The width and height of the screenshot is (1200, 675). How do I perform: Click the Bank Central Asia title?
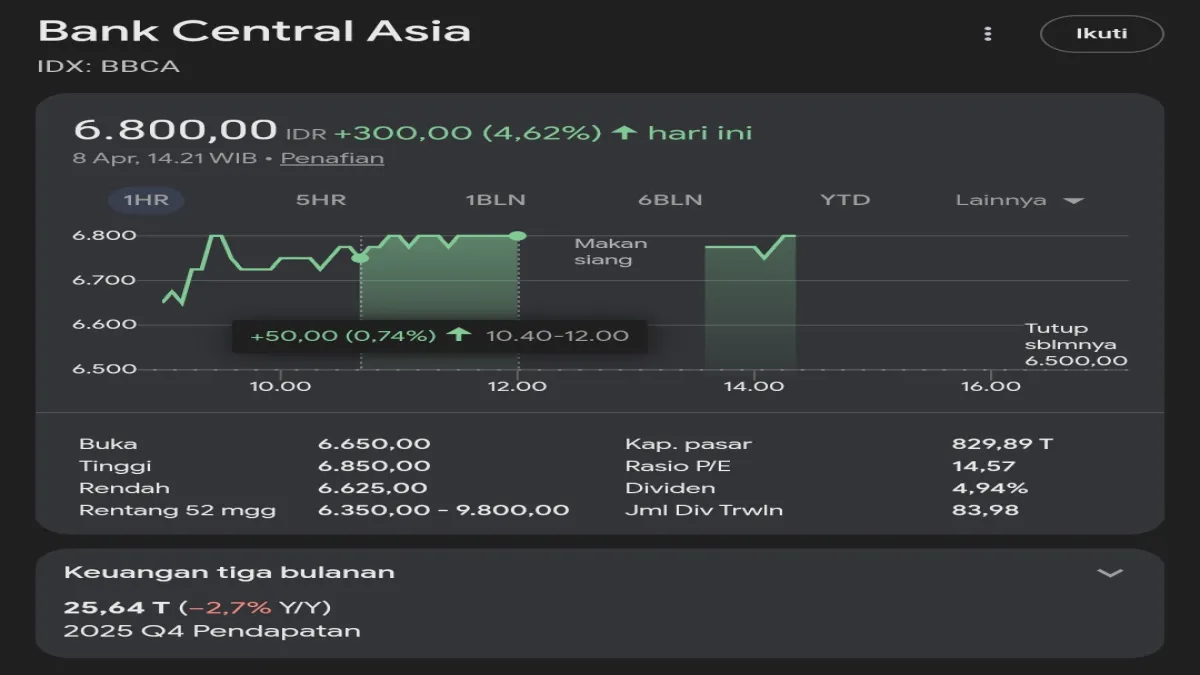(254, 30)
